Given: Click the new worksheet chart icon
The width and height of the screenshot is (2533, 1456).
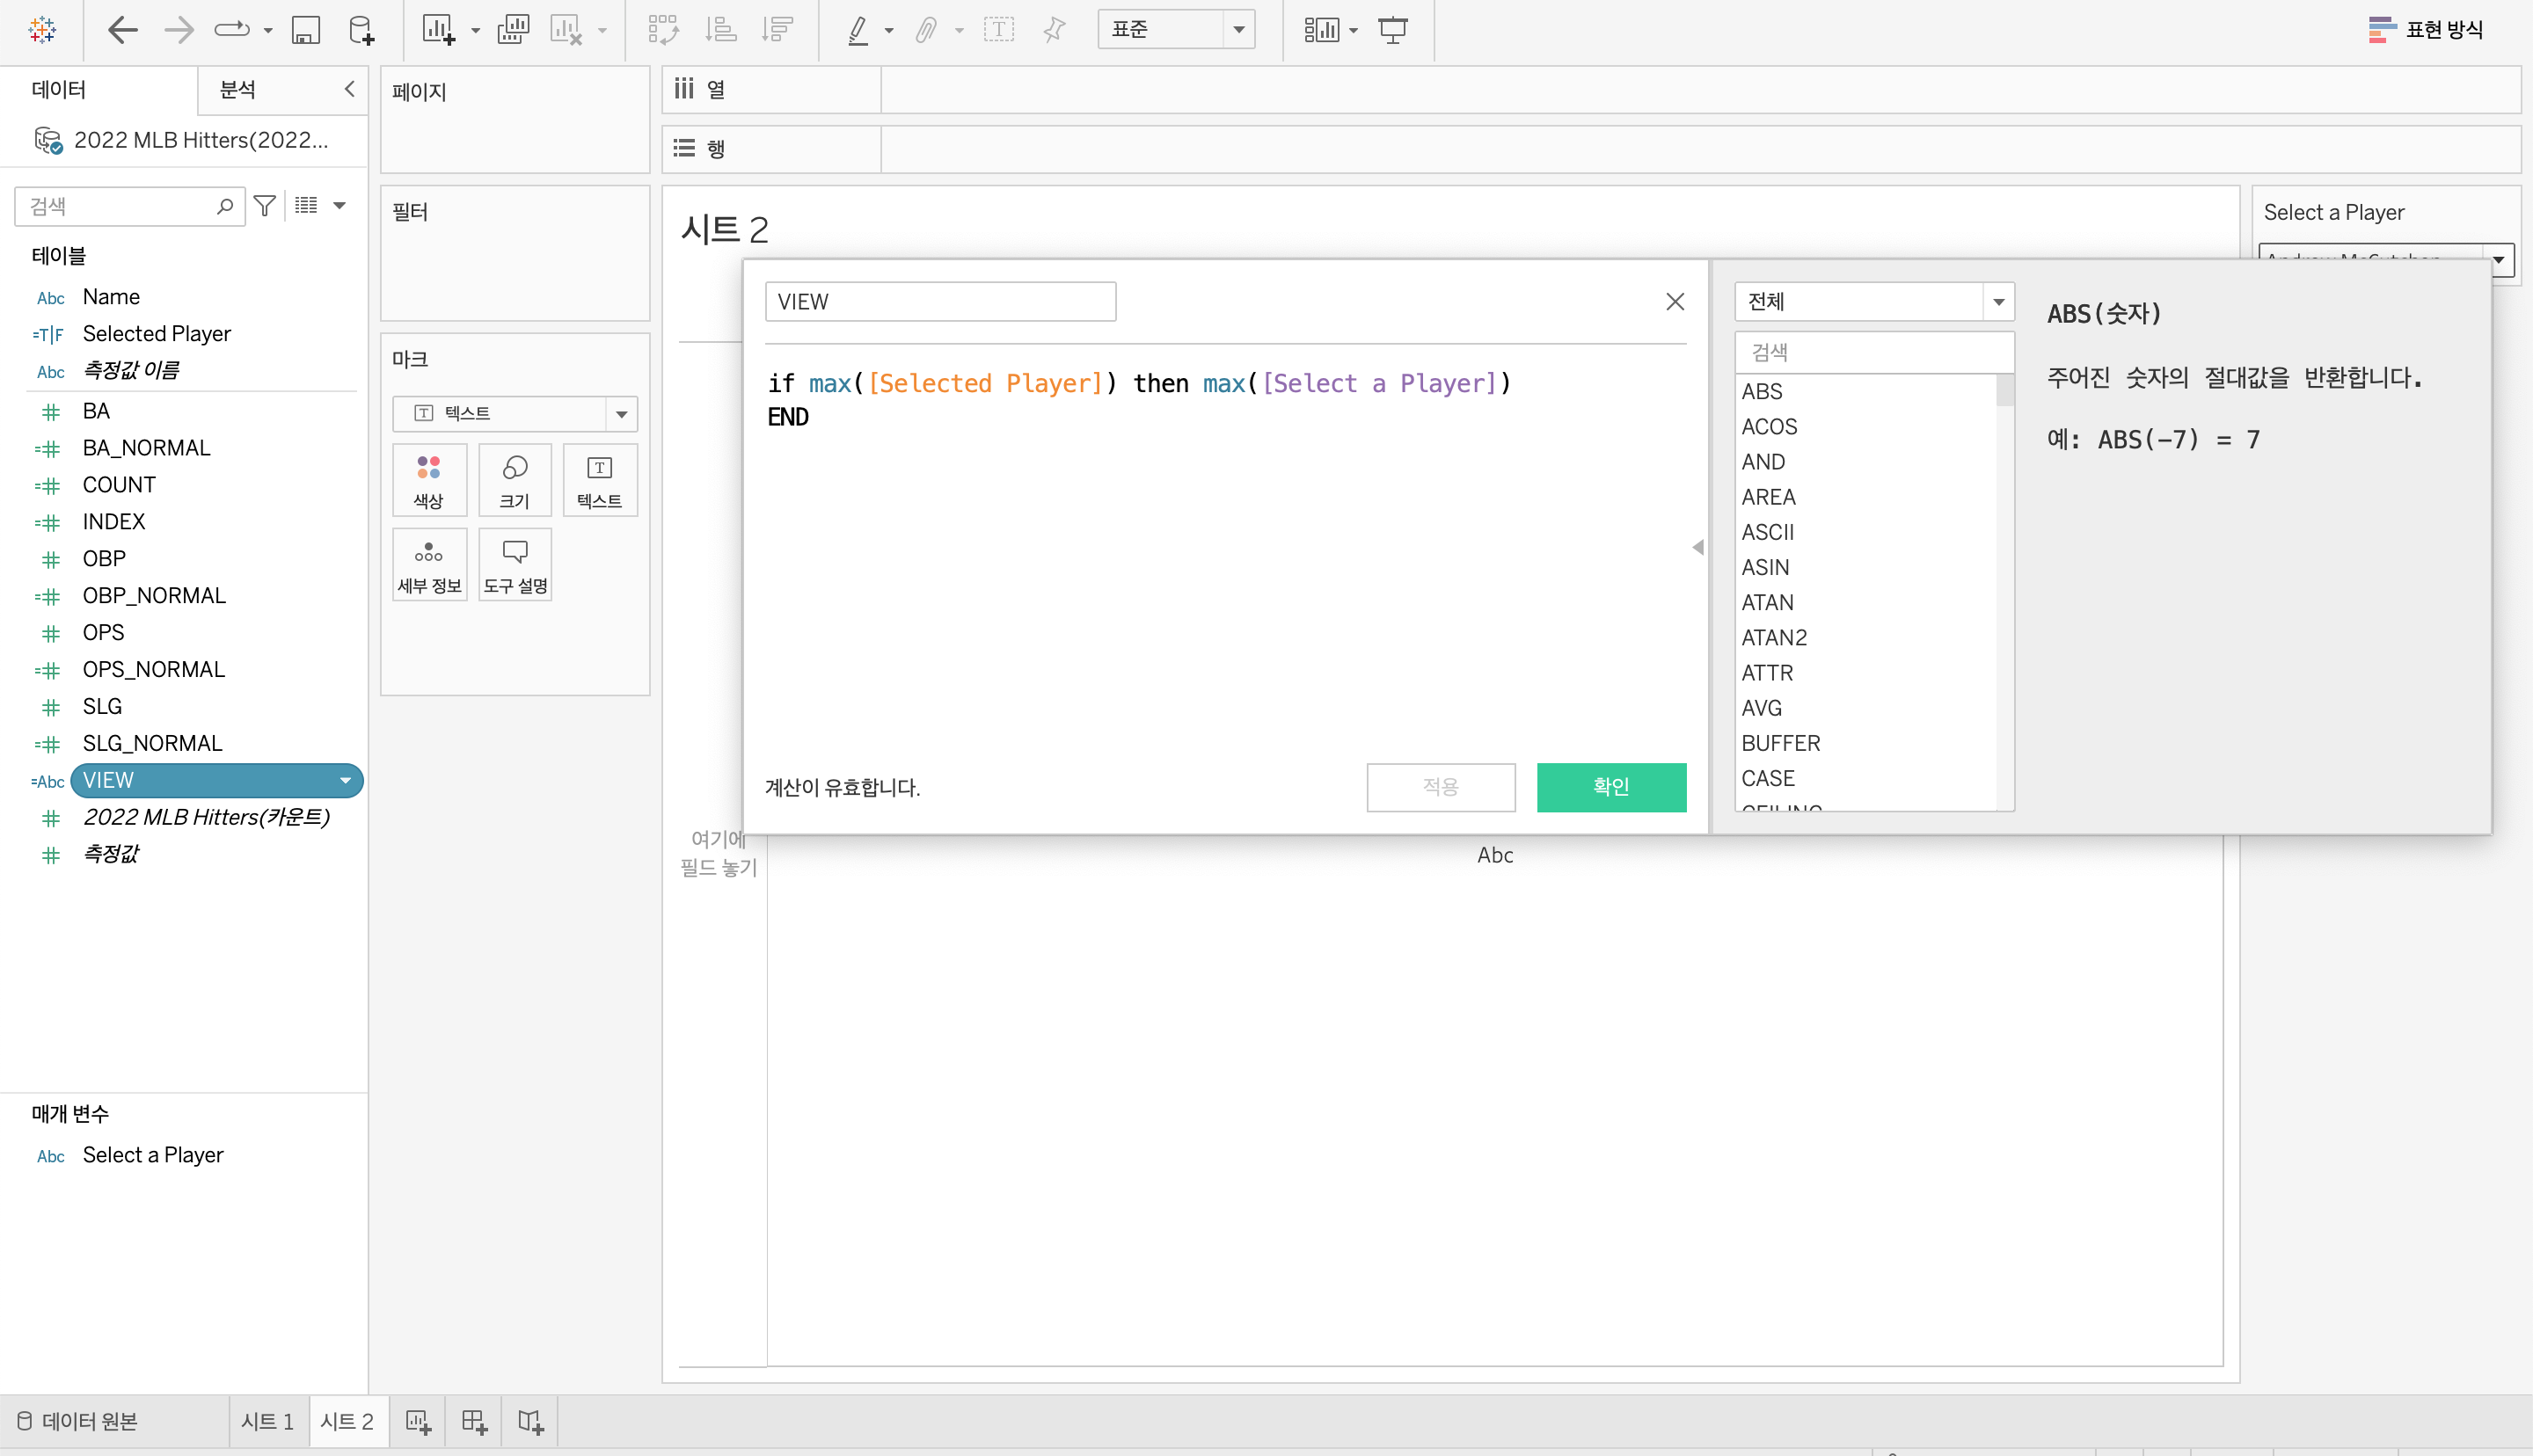Looking at the screenshot, I should pos(438,30).
